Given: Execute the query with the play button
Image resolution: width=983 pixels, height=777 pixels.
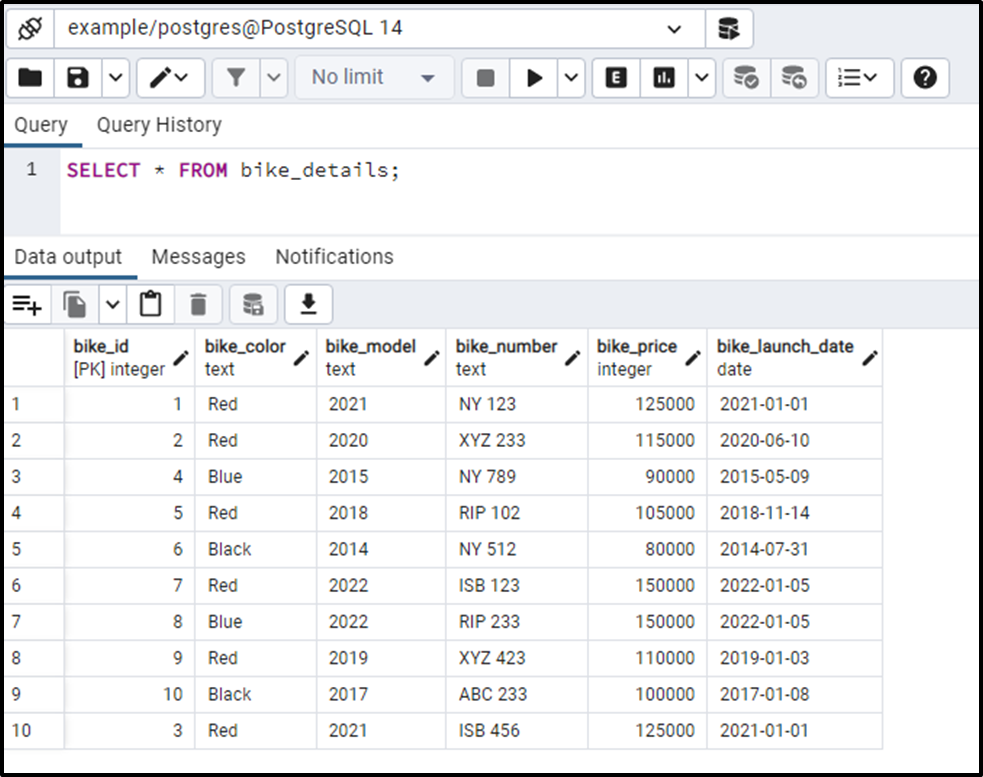Looking at the screenshot, I should click(x=534, y=78).
